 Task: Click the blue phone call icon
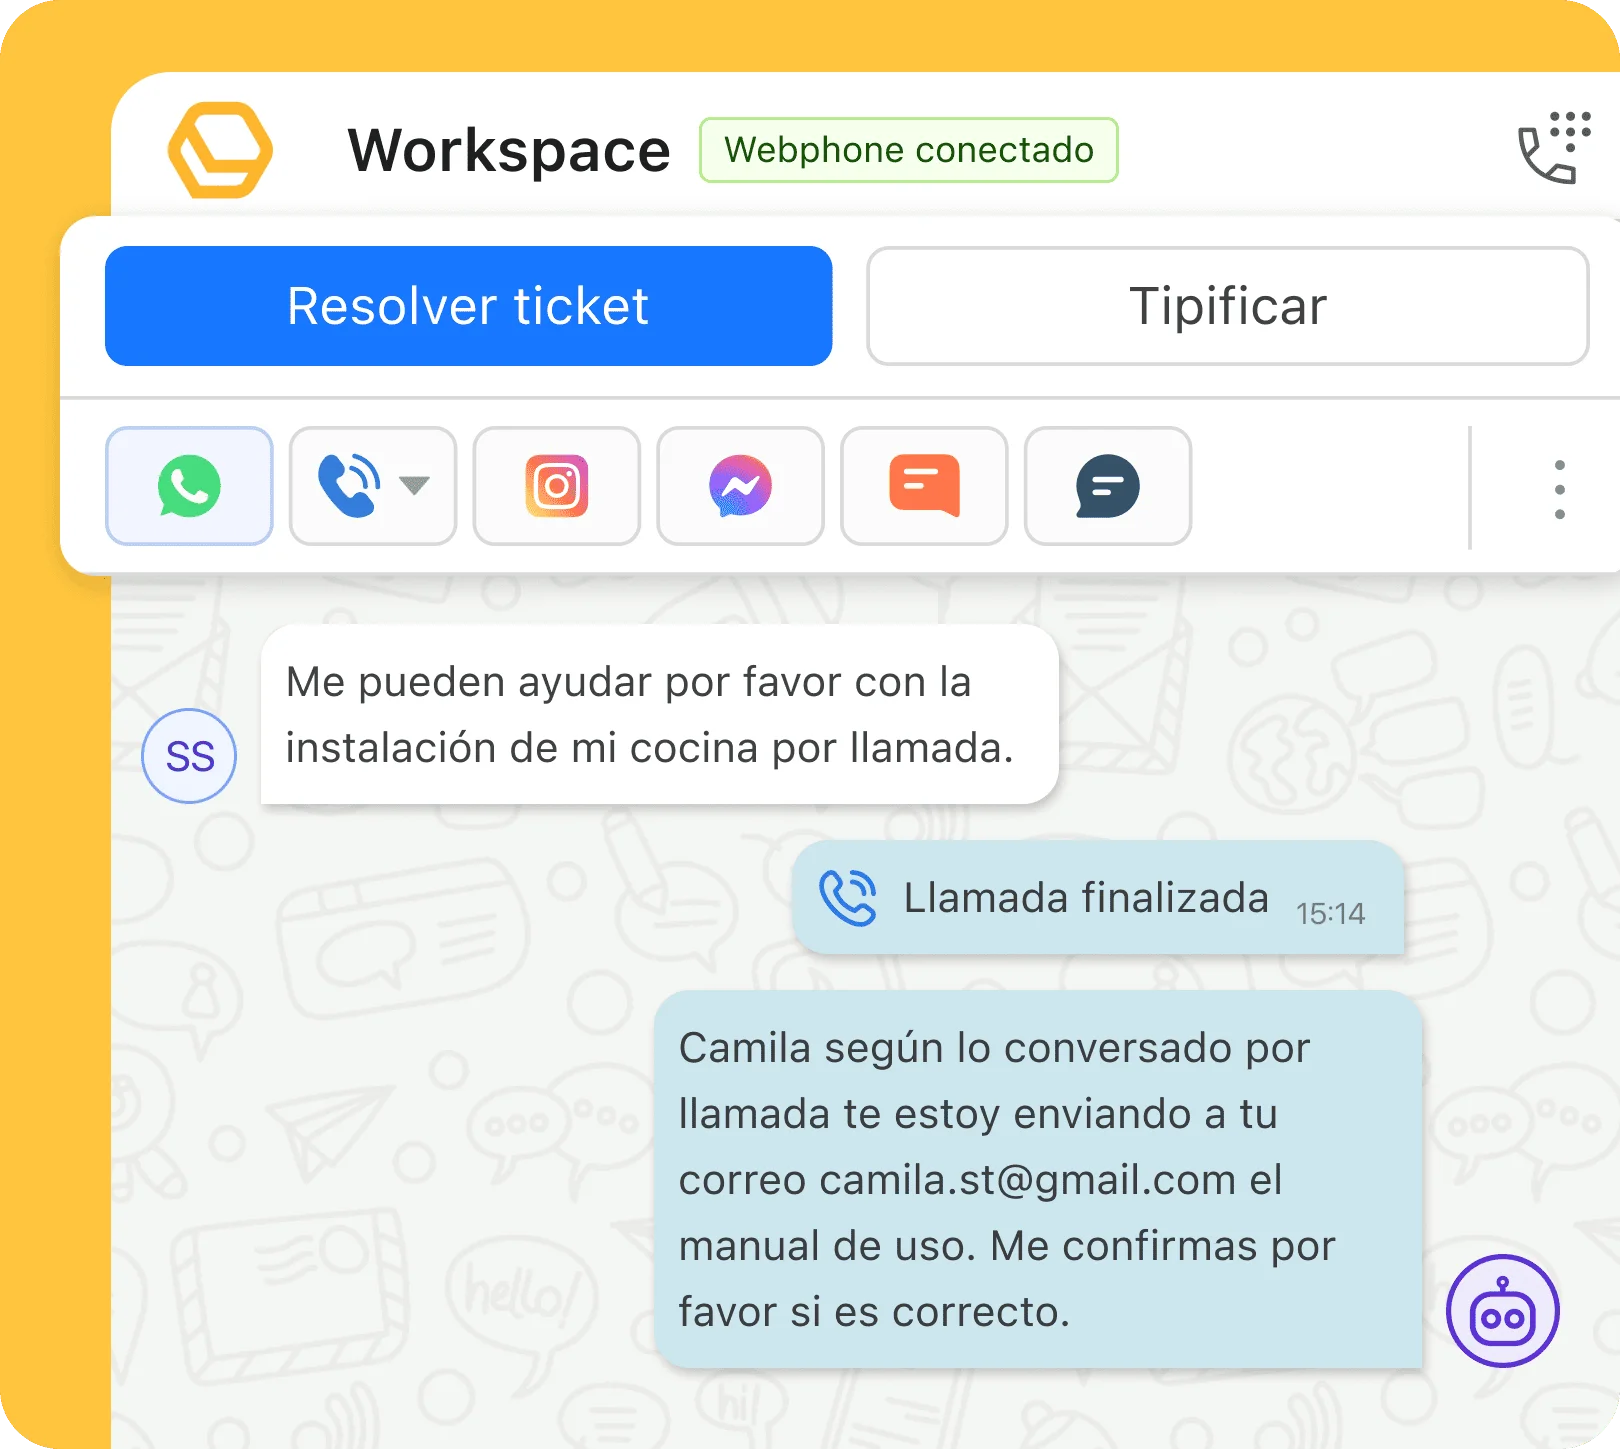point(349,486)
